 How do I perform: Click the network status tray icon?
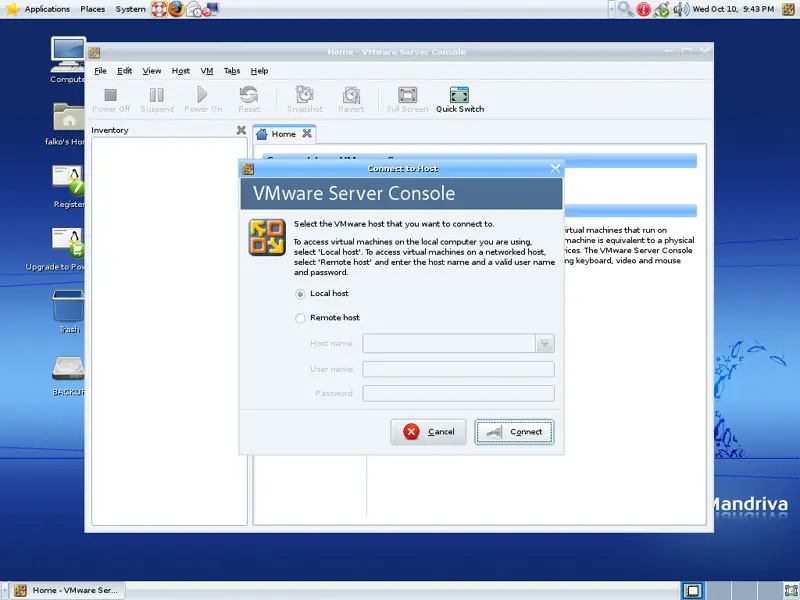[661, 9]
